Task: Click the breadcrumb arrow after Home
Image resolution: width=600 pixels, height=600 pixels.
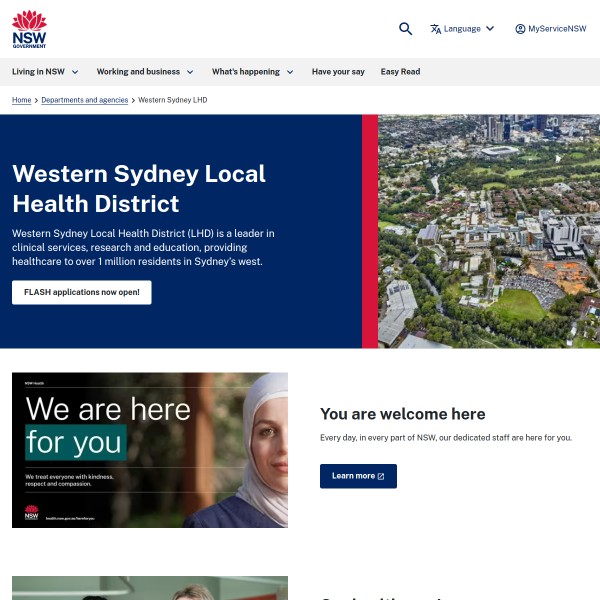Action: tap(36, 100)
